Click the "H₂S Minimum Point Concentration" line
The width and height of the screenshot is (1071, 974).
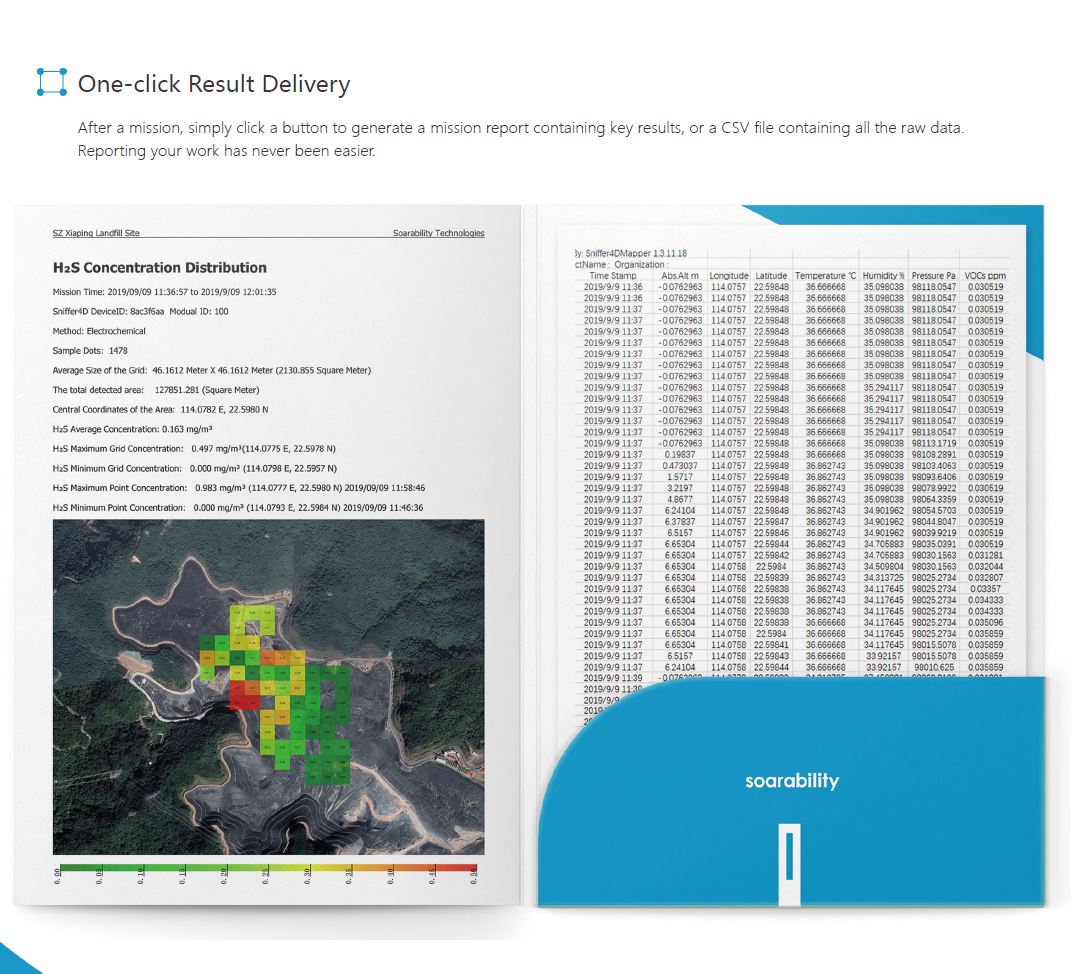(x=238, y=507)
